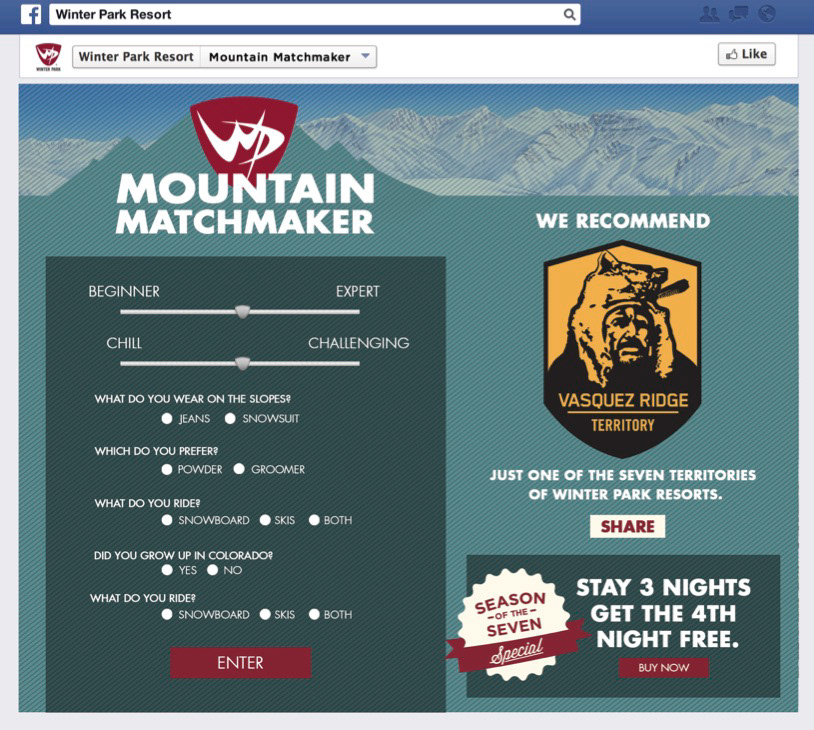Click the Share button
Screen dimensions: 814x730
[x=627, y=526]
